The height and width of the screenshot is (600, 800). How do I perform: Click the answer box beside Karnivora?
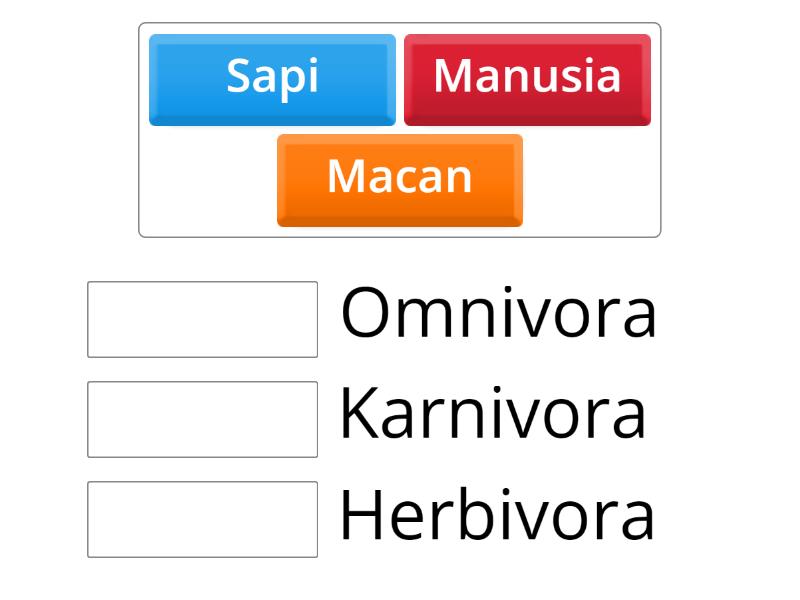tap(202, 417)
